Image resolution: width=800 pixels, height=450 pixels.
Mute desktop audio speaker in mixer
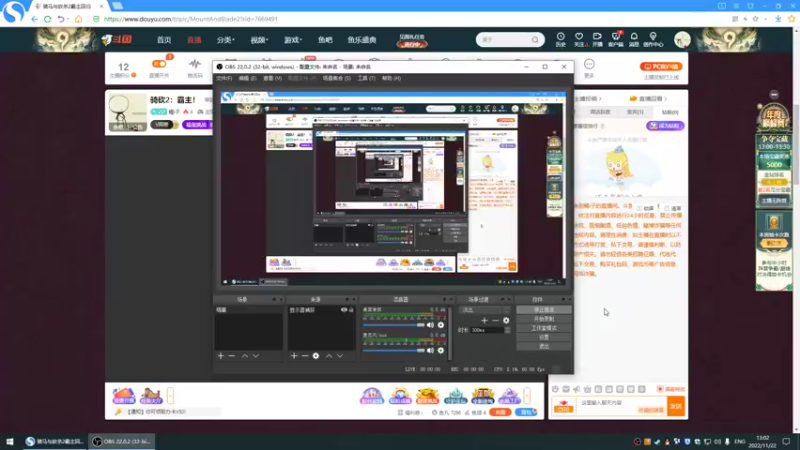coord(430,325)
